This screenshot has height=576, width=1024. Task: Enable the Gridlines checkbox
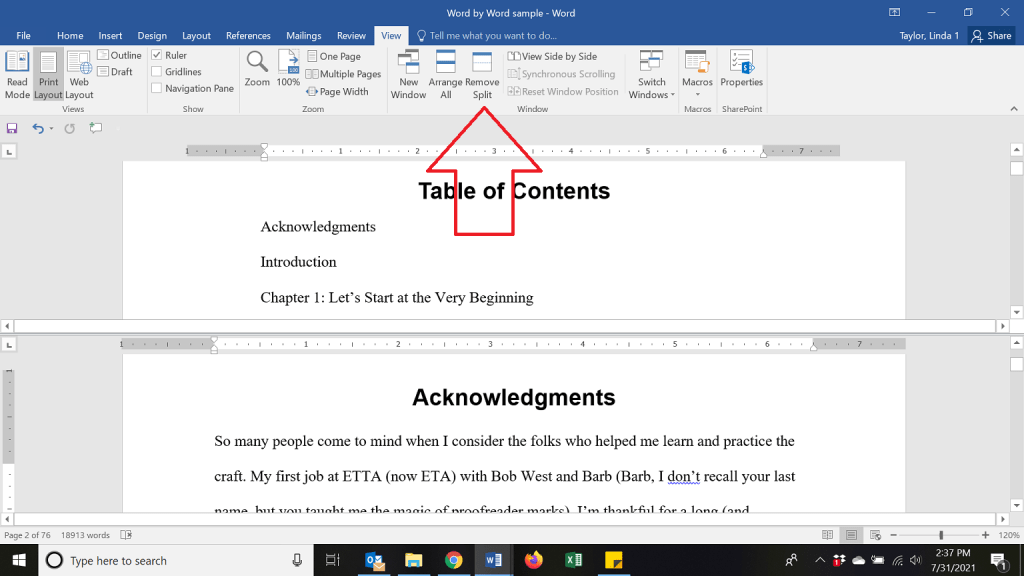(x=157, y=72)
